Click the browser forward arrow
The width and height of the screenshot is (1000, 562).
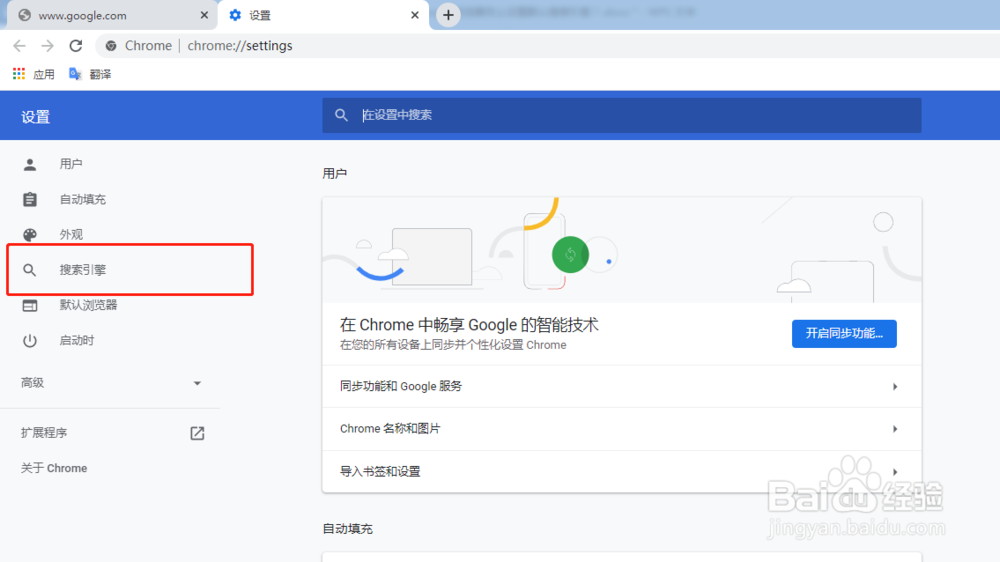(x=47, y=46)
